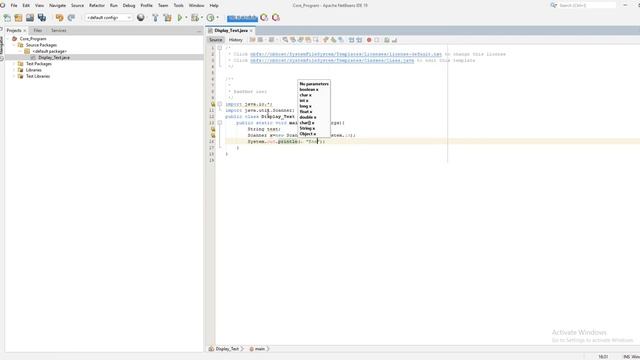The width and height of the screenshot is (640, 360).
Task: Click the Open Project toolbar icon
Action: (30, 18)
